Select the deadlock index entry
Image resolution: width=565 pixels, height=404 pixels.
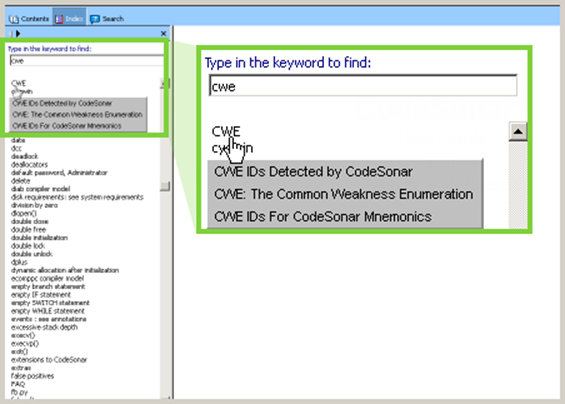(x=25, y=156)
